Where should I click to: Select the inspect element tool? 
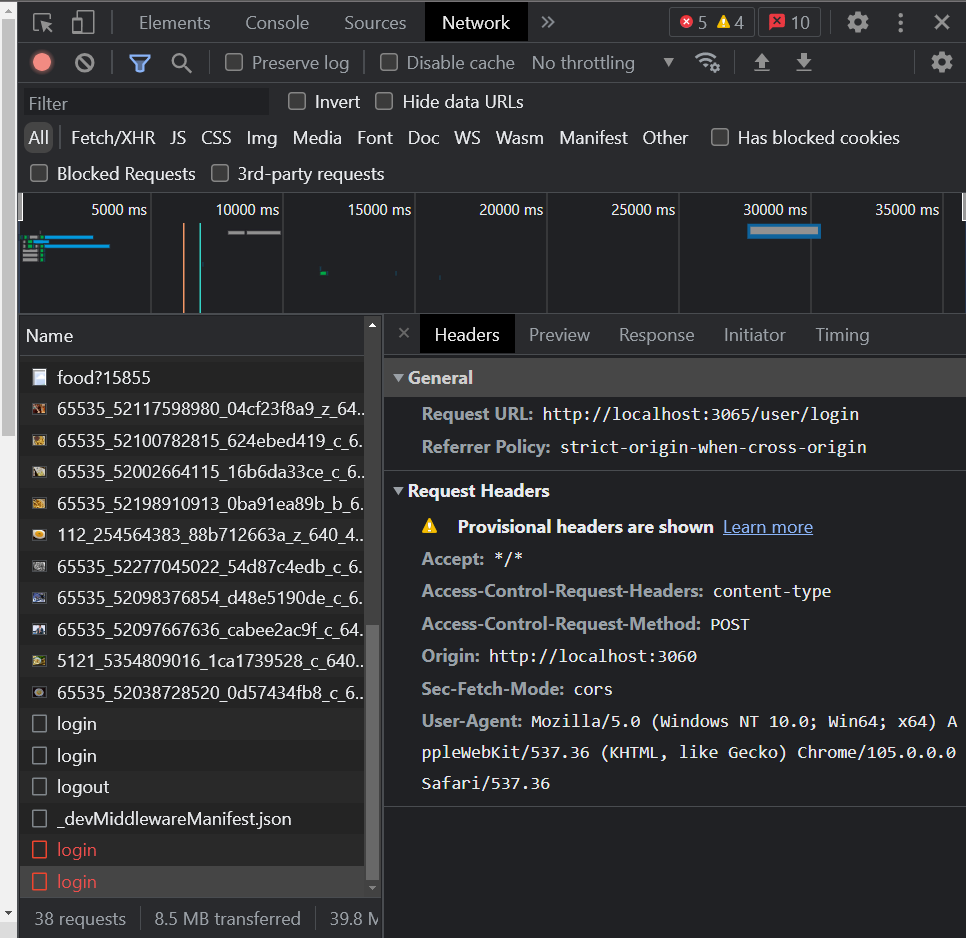[42, 22]
